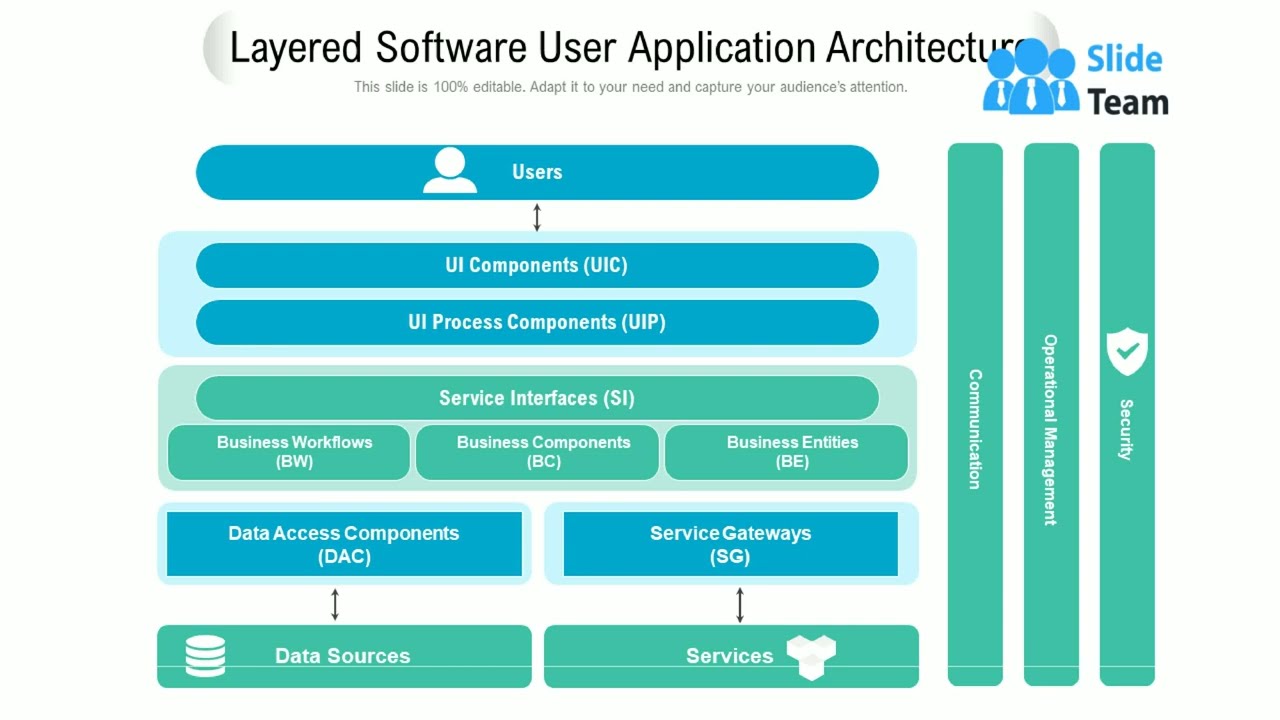The width and height of the screenshot is (1280, 720).
Task: Click the slide title Layered Software User Application
Action: click(x=628, y=47)
